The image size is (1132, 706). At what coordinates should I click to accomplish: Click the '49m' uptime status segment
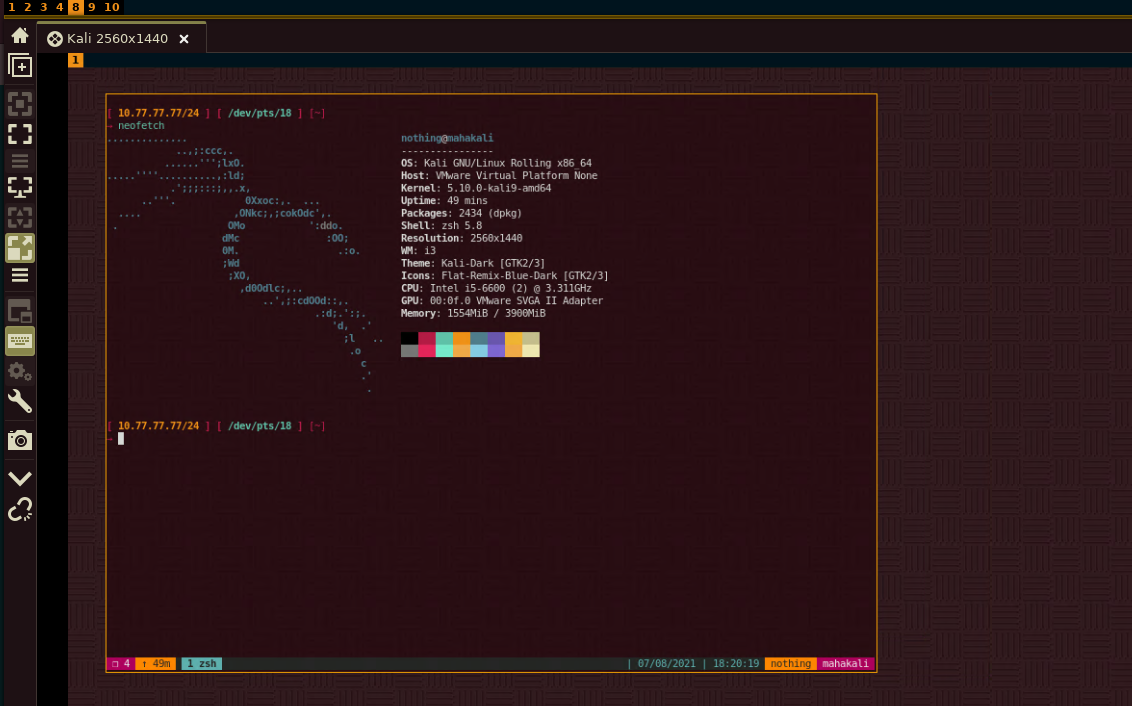coord(156,663)
